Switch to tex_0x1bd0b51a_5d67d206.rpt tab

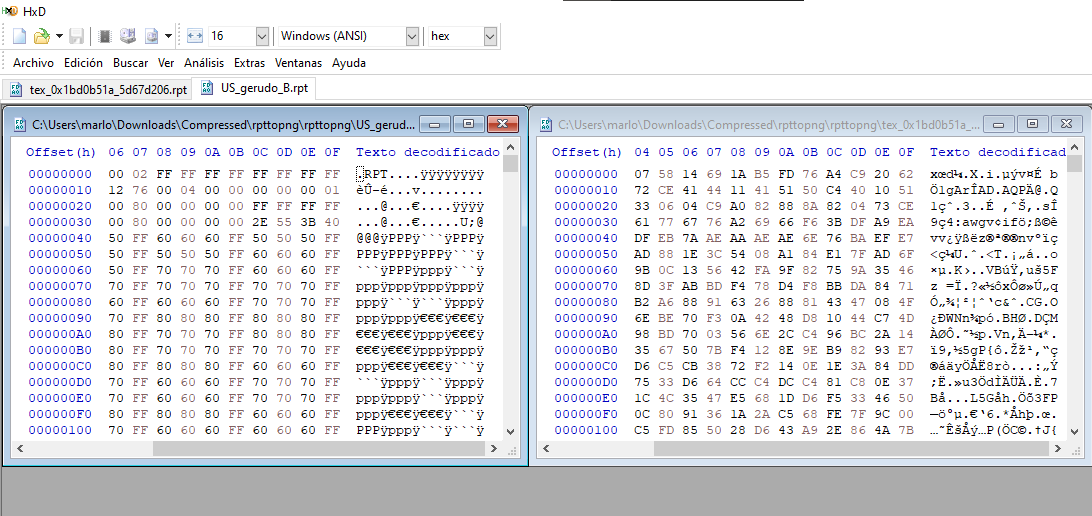pyautogui.click(x=98, y=90)
